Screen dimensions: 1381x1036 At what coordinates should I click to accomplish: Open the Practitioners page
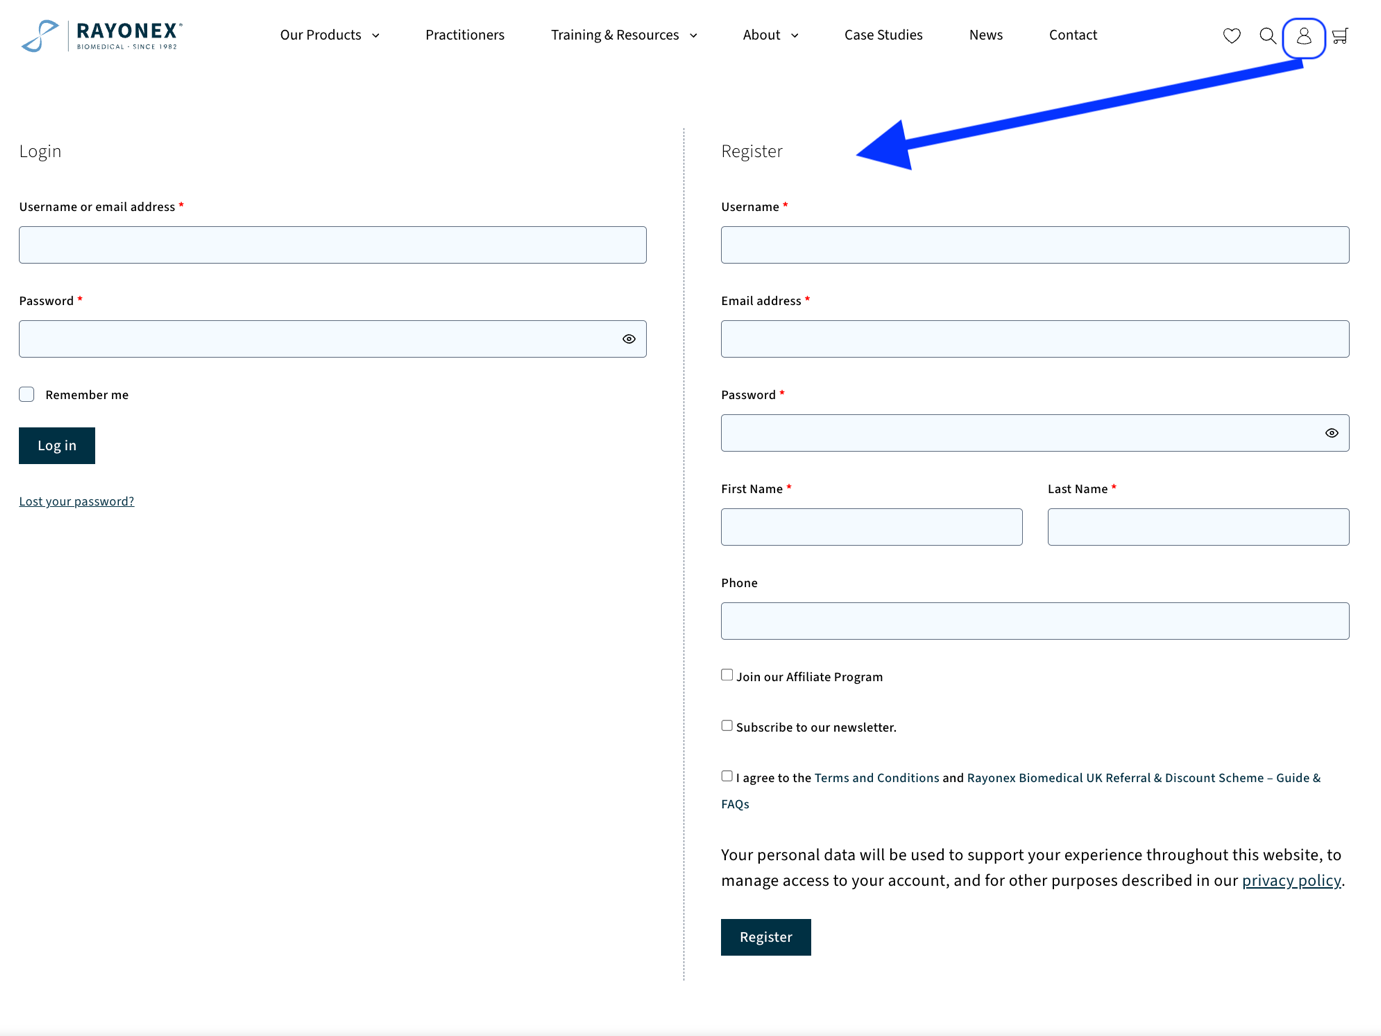[465, 35]
